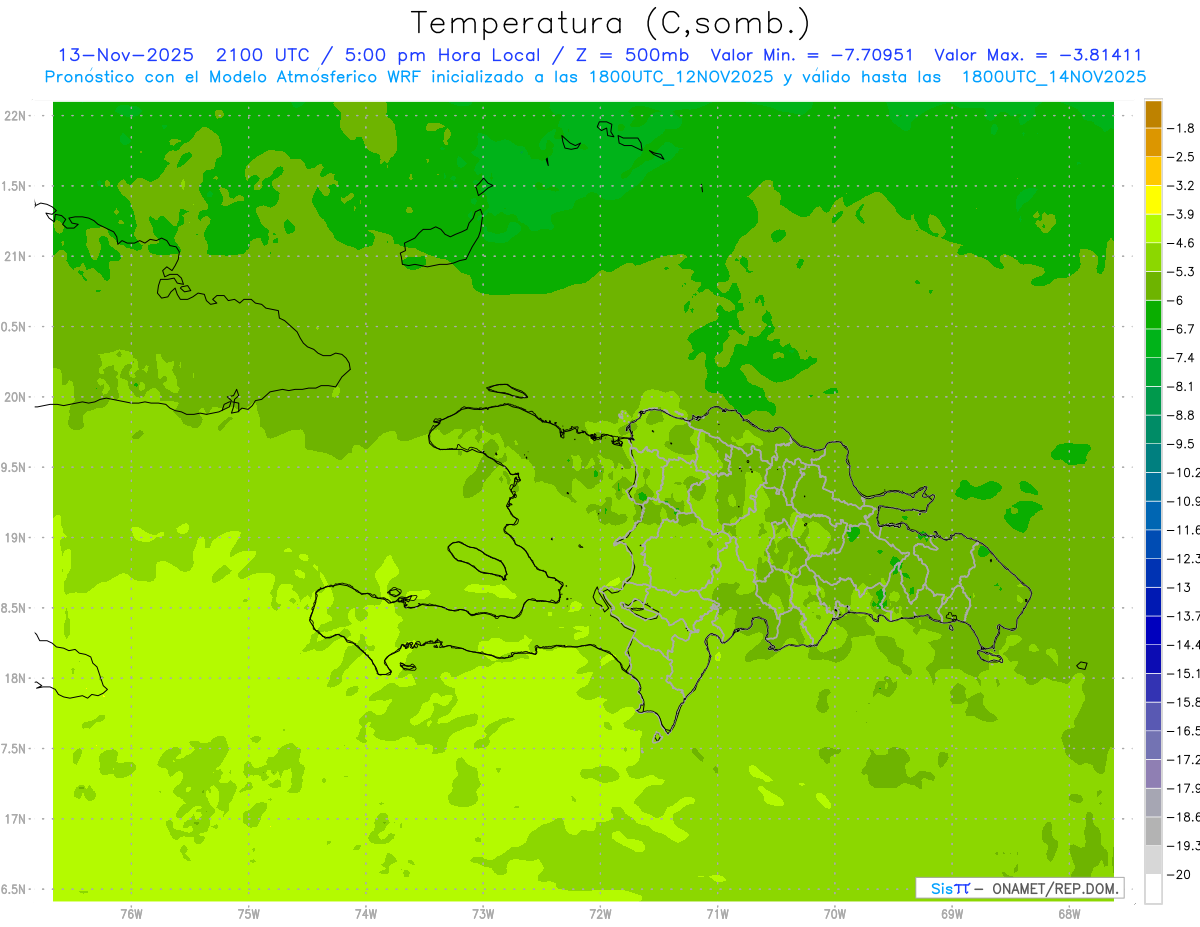
Task: Click the 17N latitude label
Action: pyautogui.click(x=16, y=819)
